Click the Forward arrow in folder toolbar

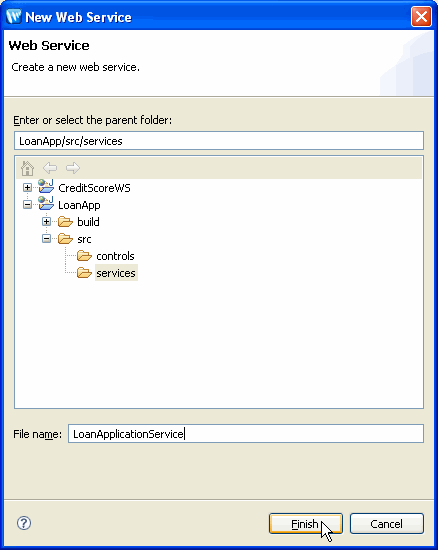click(73, 168)
